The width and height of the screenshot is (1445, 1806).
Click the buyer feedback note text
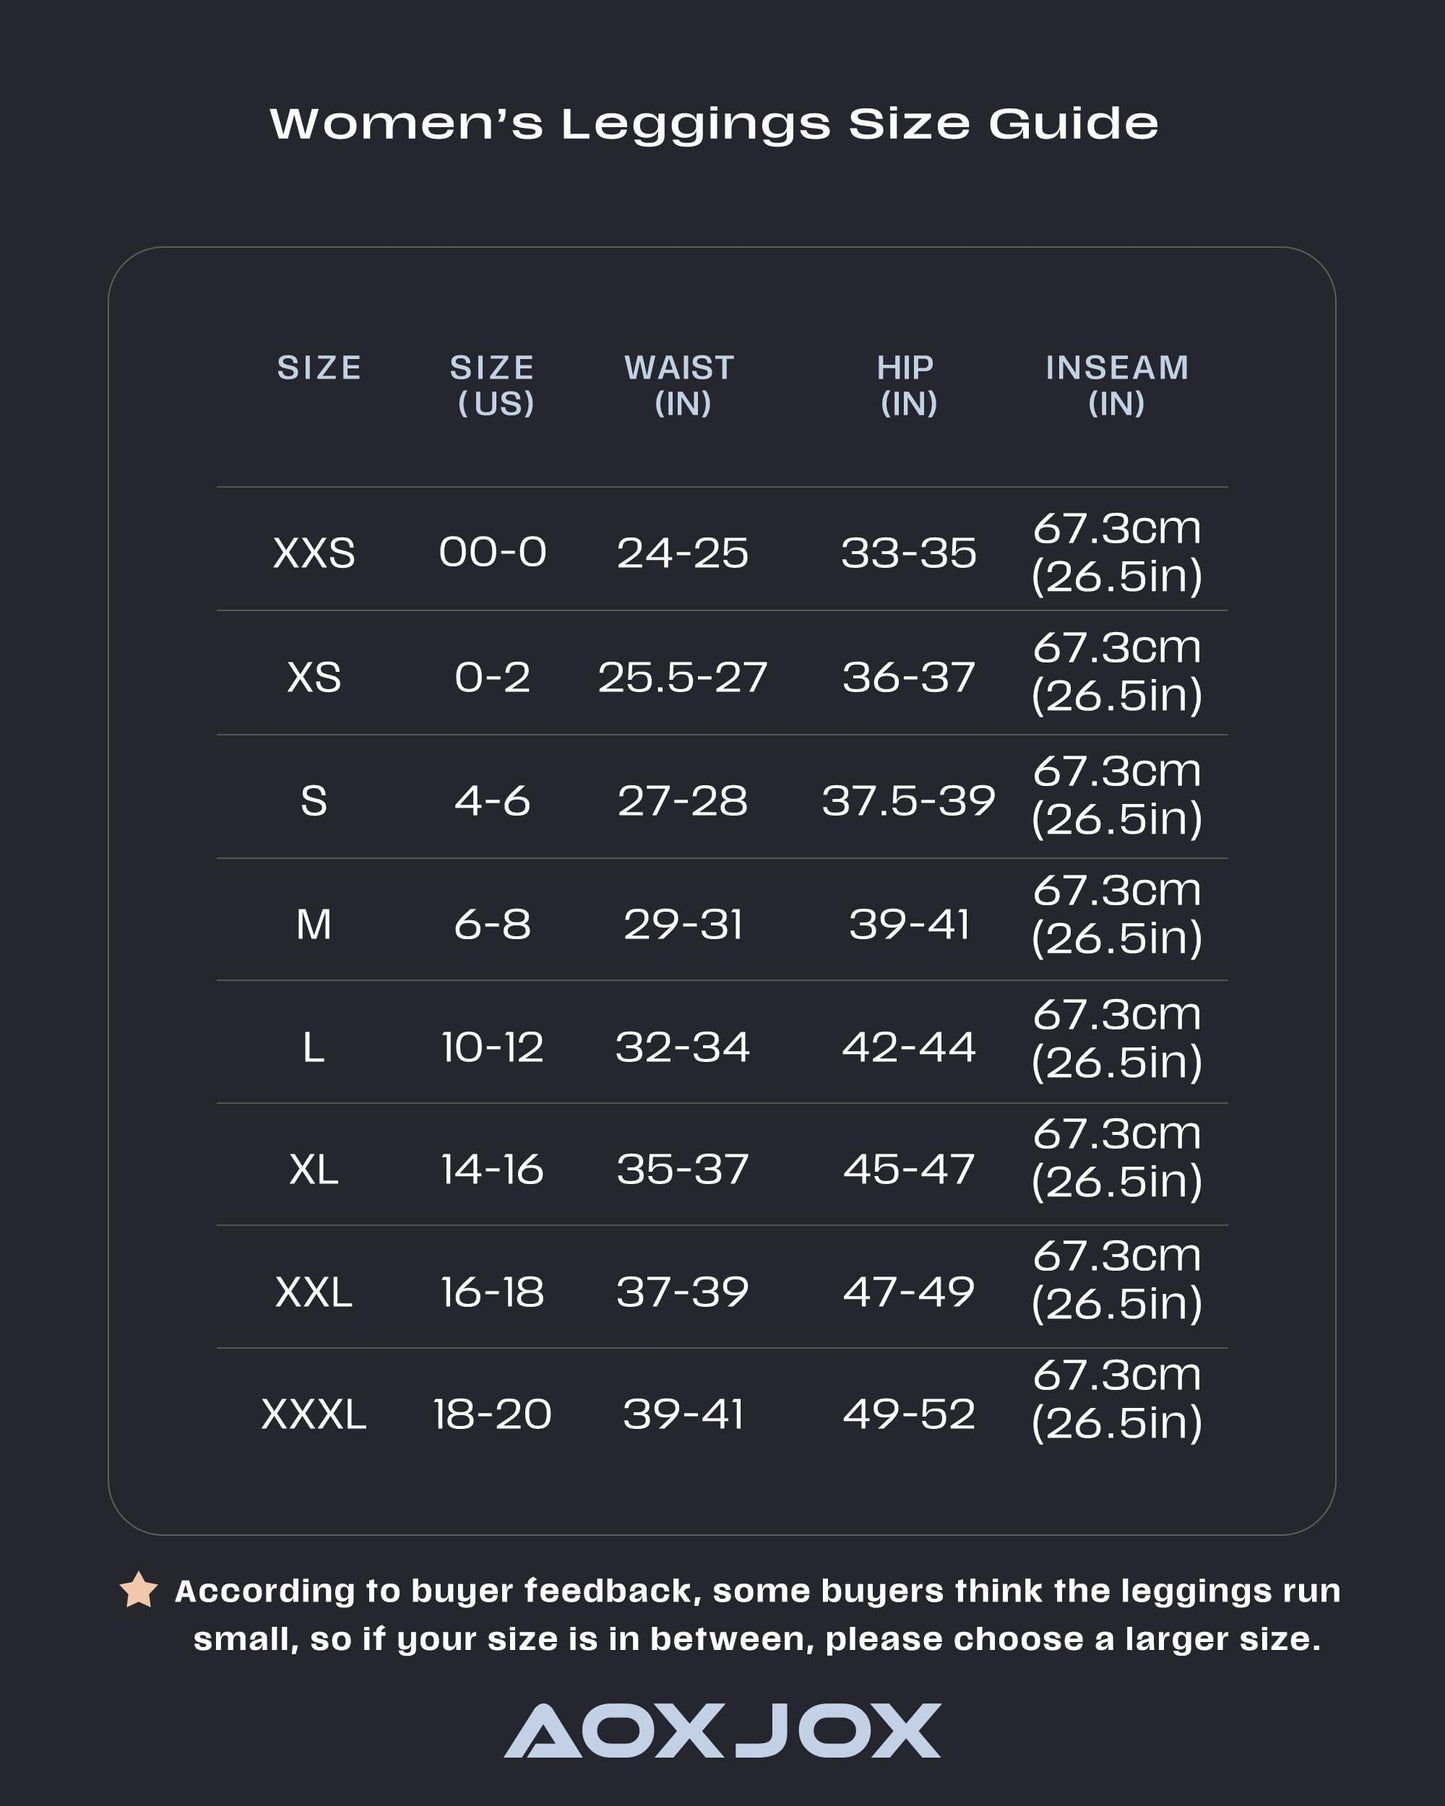tap(757, 1615)
